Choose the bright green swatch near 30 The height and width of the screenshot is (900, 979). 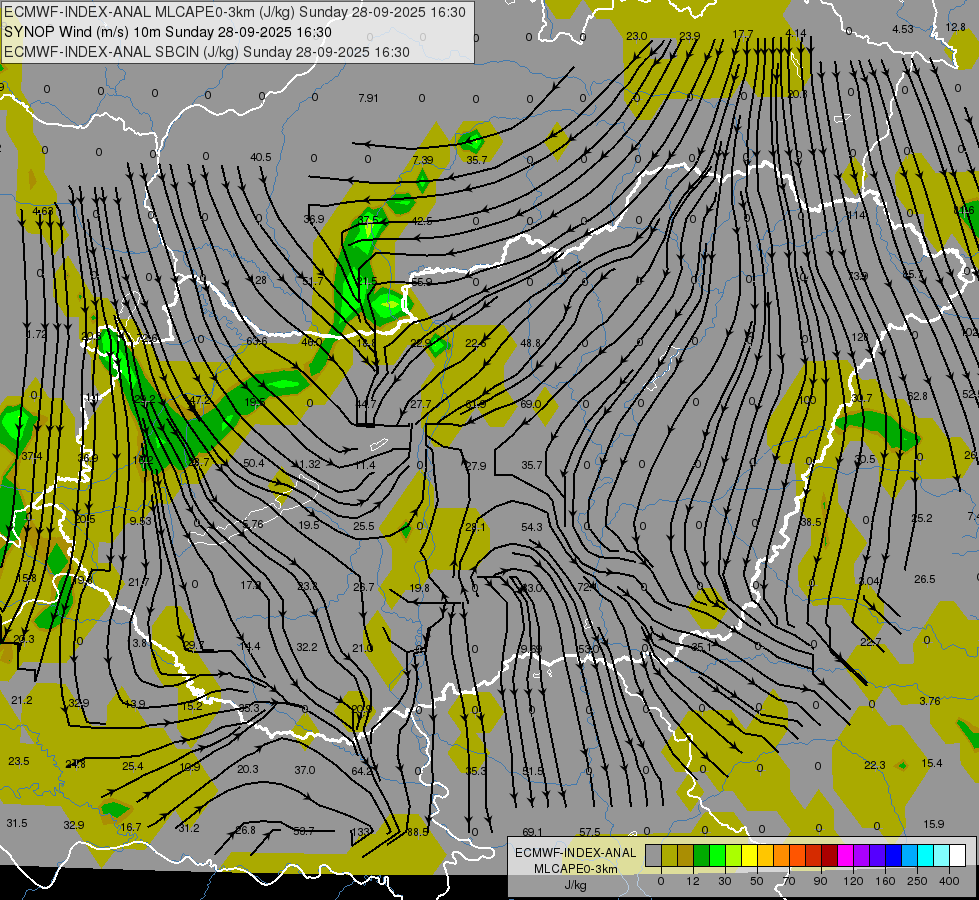point(717,855)
